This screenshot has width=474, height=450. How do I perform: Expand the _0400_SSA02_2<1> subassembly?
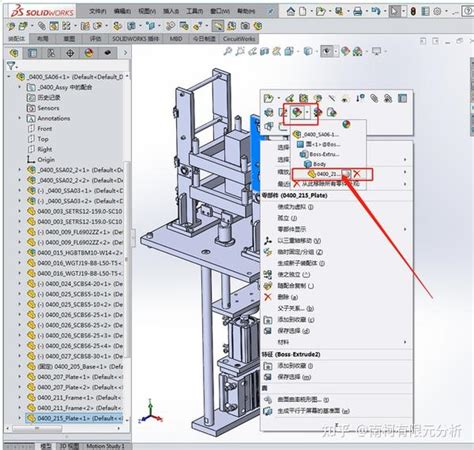pyautogui.click(x=19, y=170)
